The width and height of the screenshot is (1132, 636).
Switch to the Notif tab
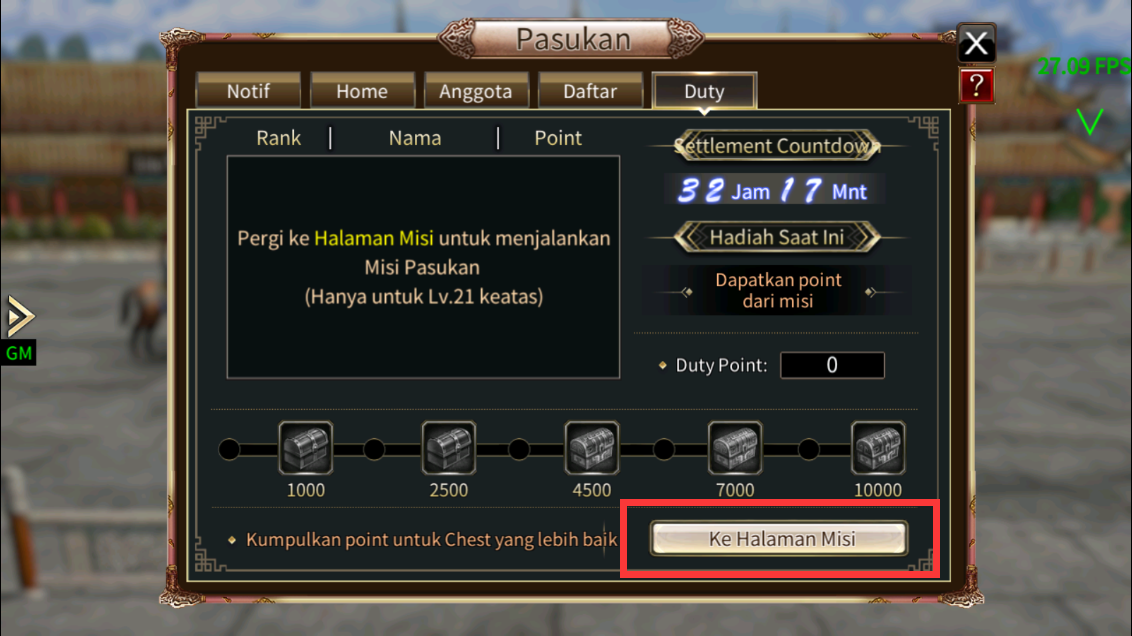click(x=248, y=91)
